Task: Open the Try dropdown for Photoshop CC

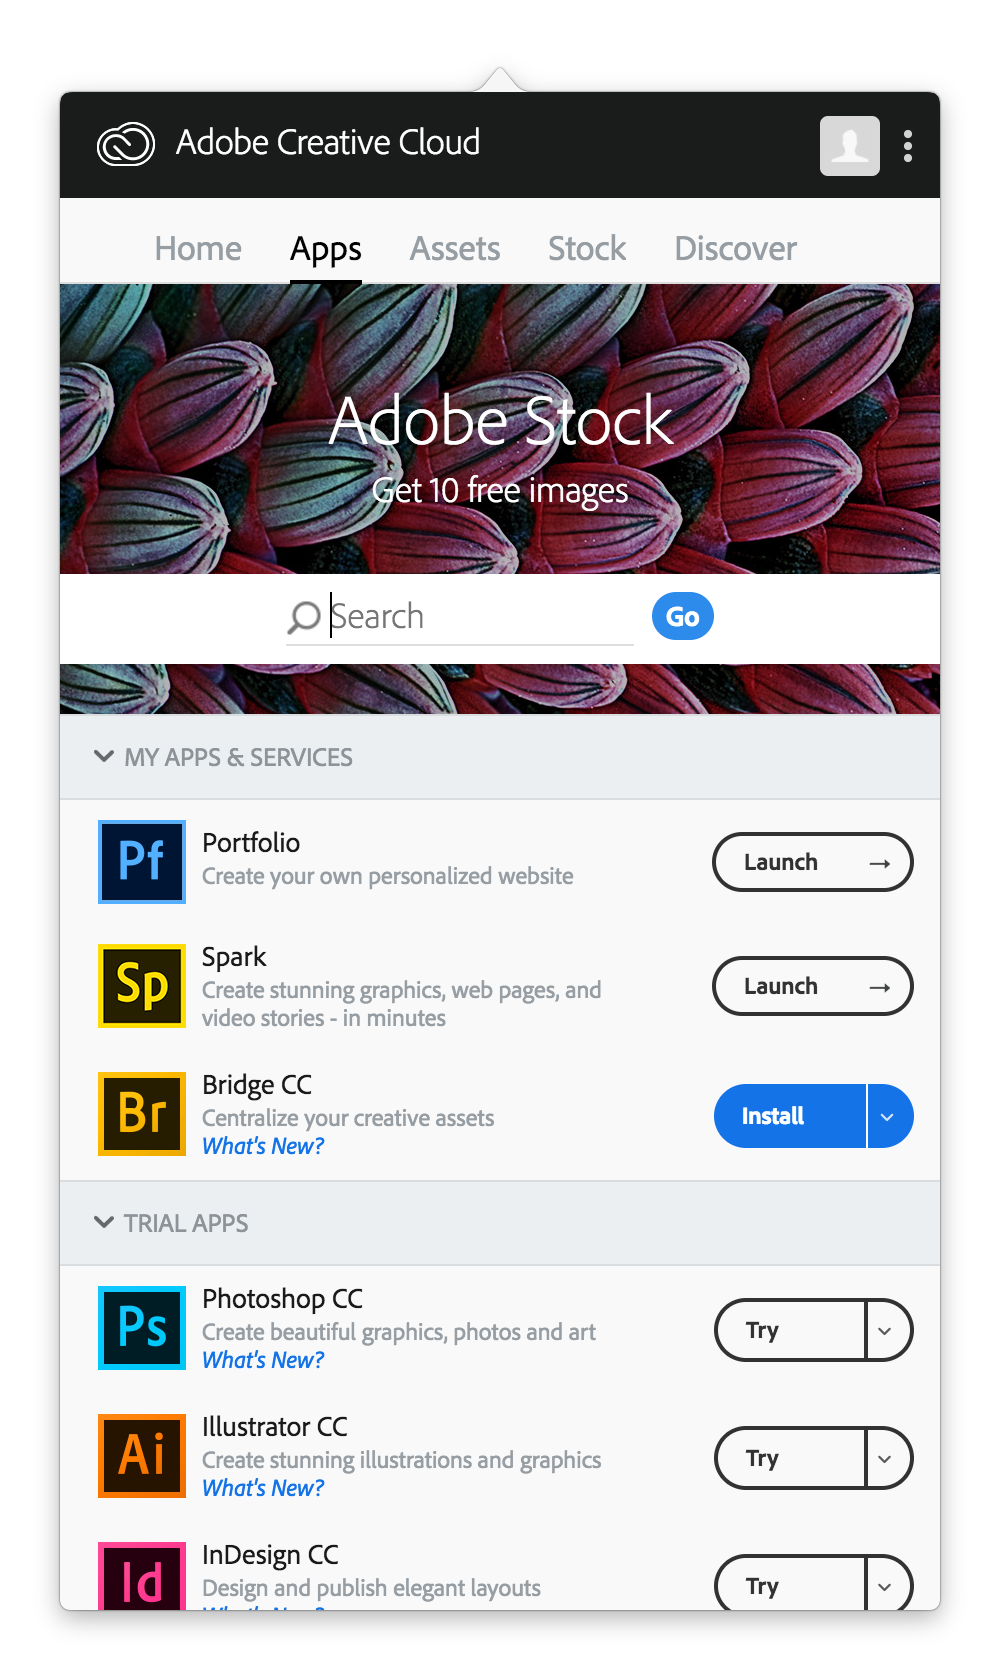Action: tap(884, 1330)
